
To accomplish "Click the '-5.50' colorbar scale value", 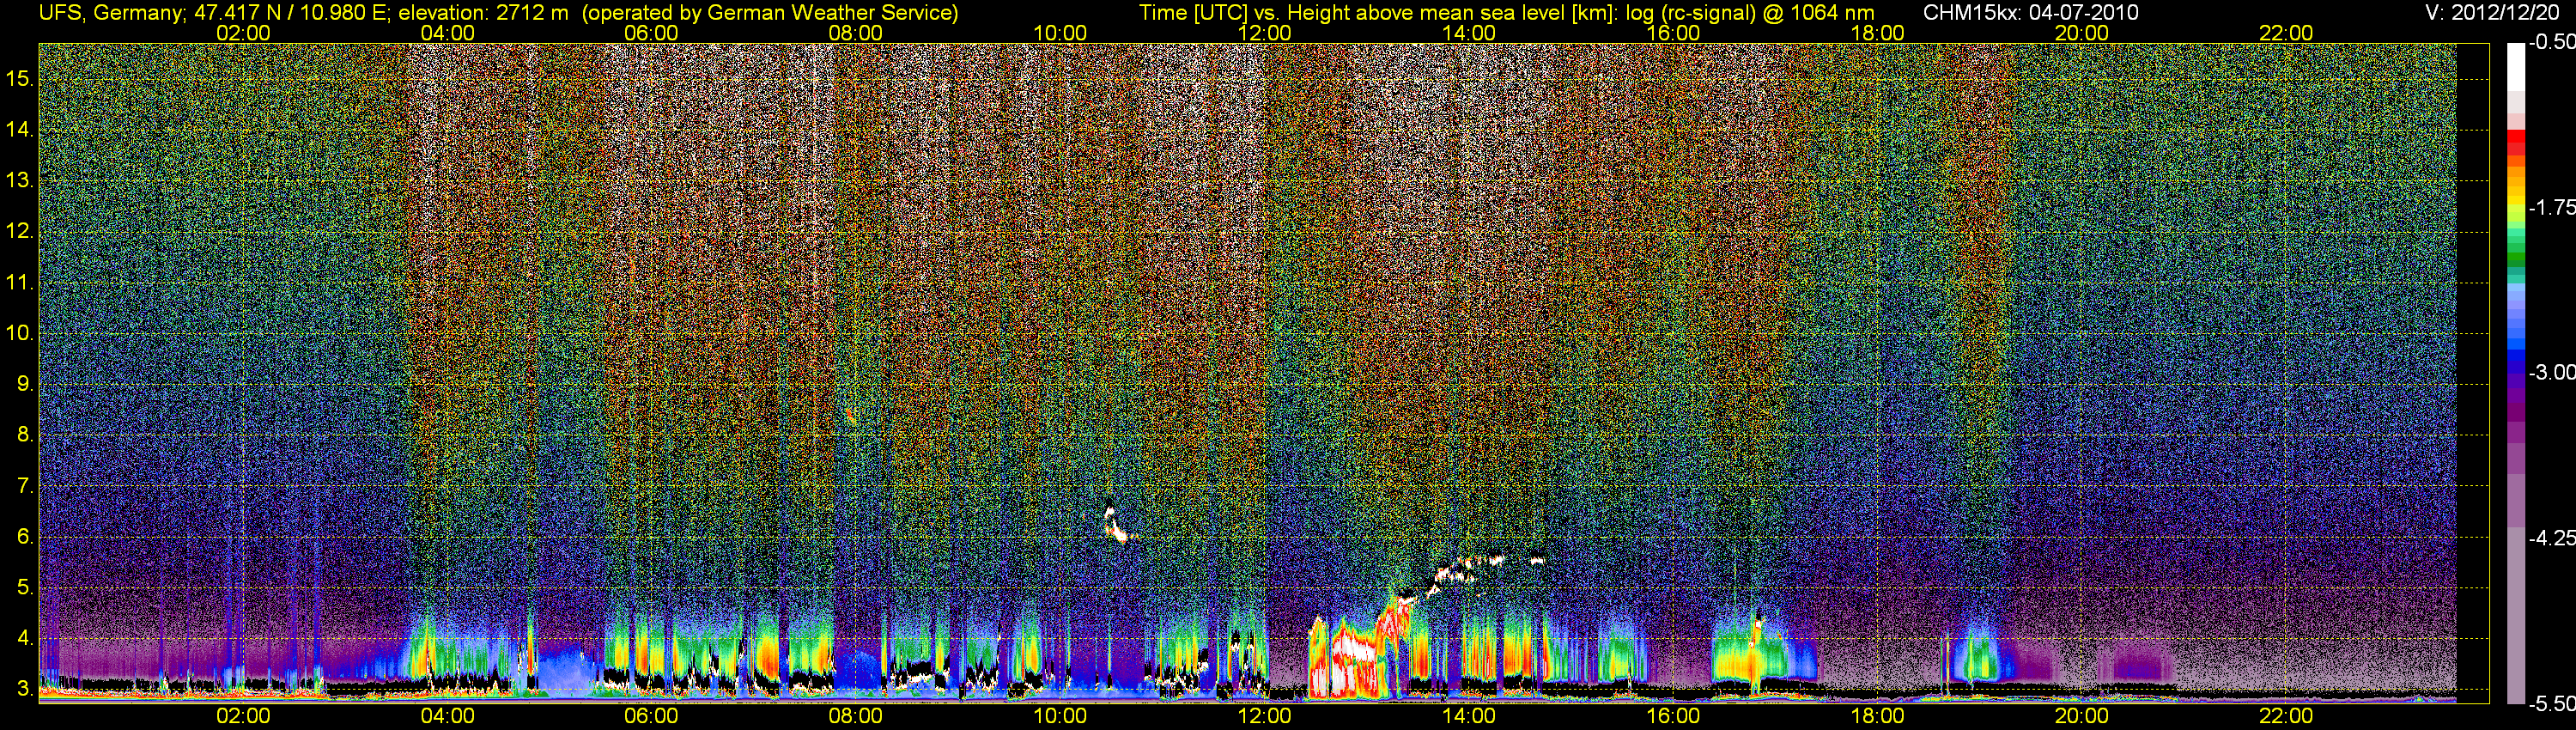I will tap(2551, 703).
